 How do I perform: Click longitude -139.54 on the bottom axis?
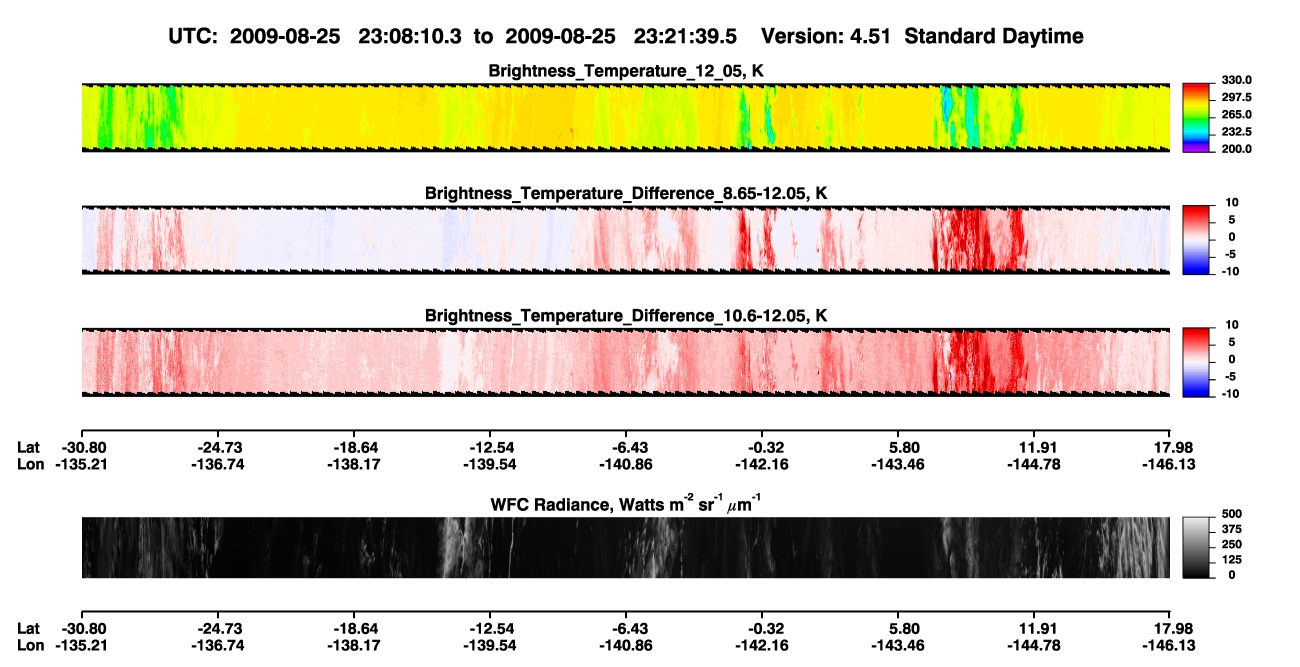489,646
